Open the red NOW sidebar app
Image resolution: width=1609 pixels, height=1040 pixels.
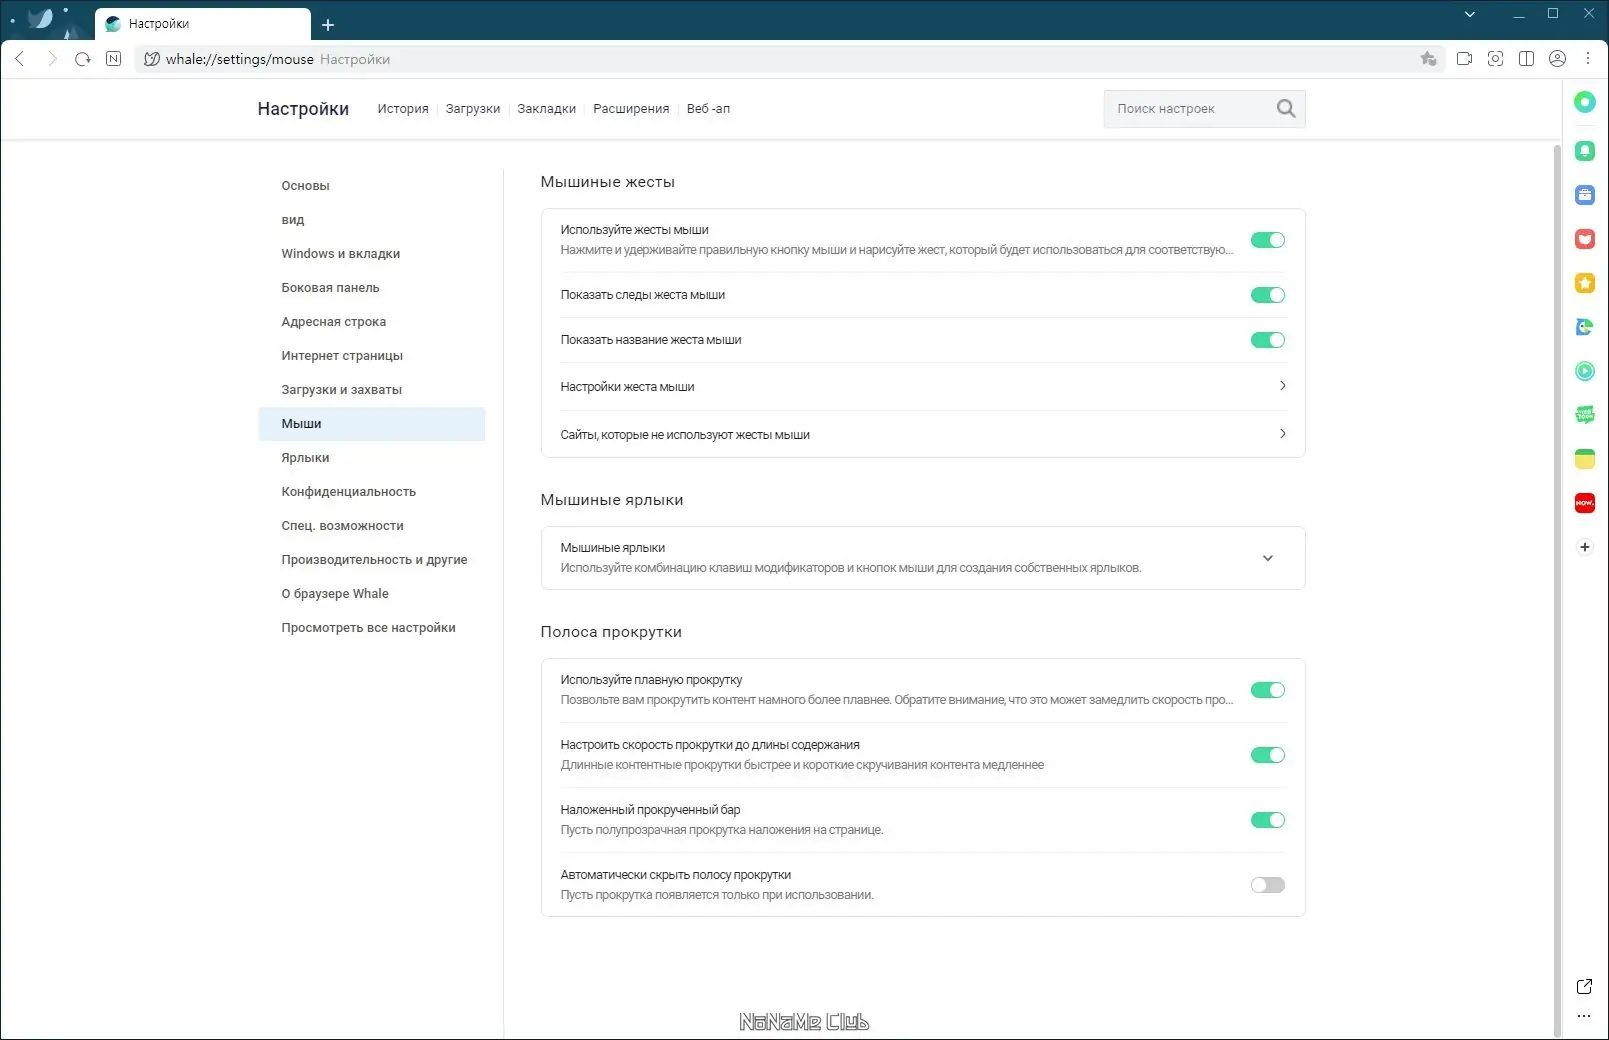(x=1585, y=503)
